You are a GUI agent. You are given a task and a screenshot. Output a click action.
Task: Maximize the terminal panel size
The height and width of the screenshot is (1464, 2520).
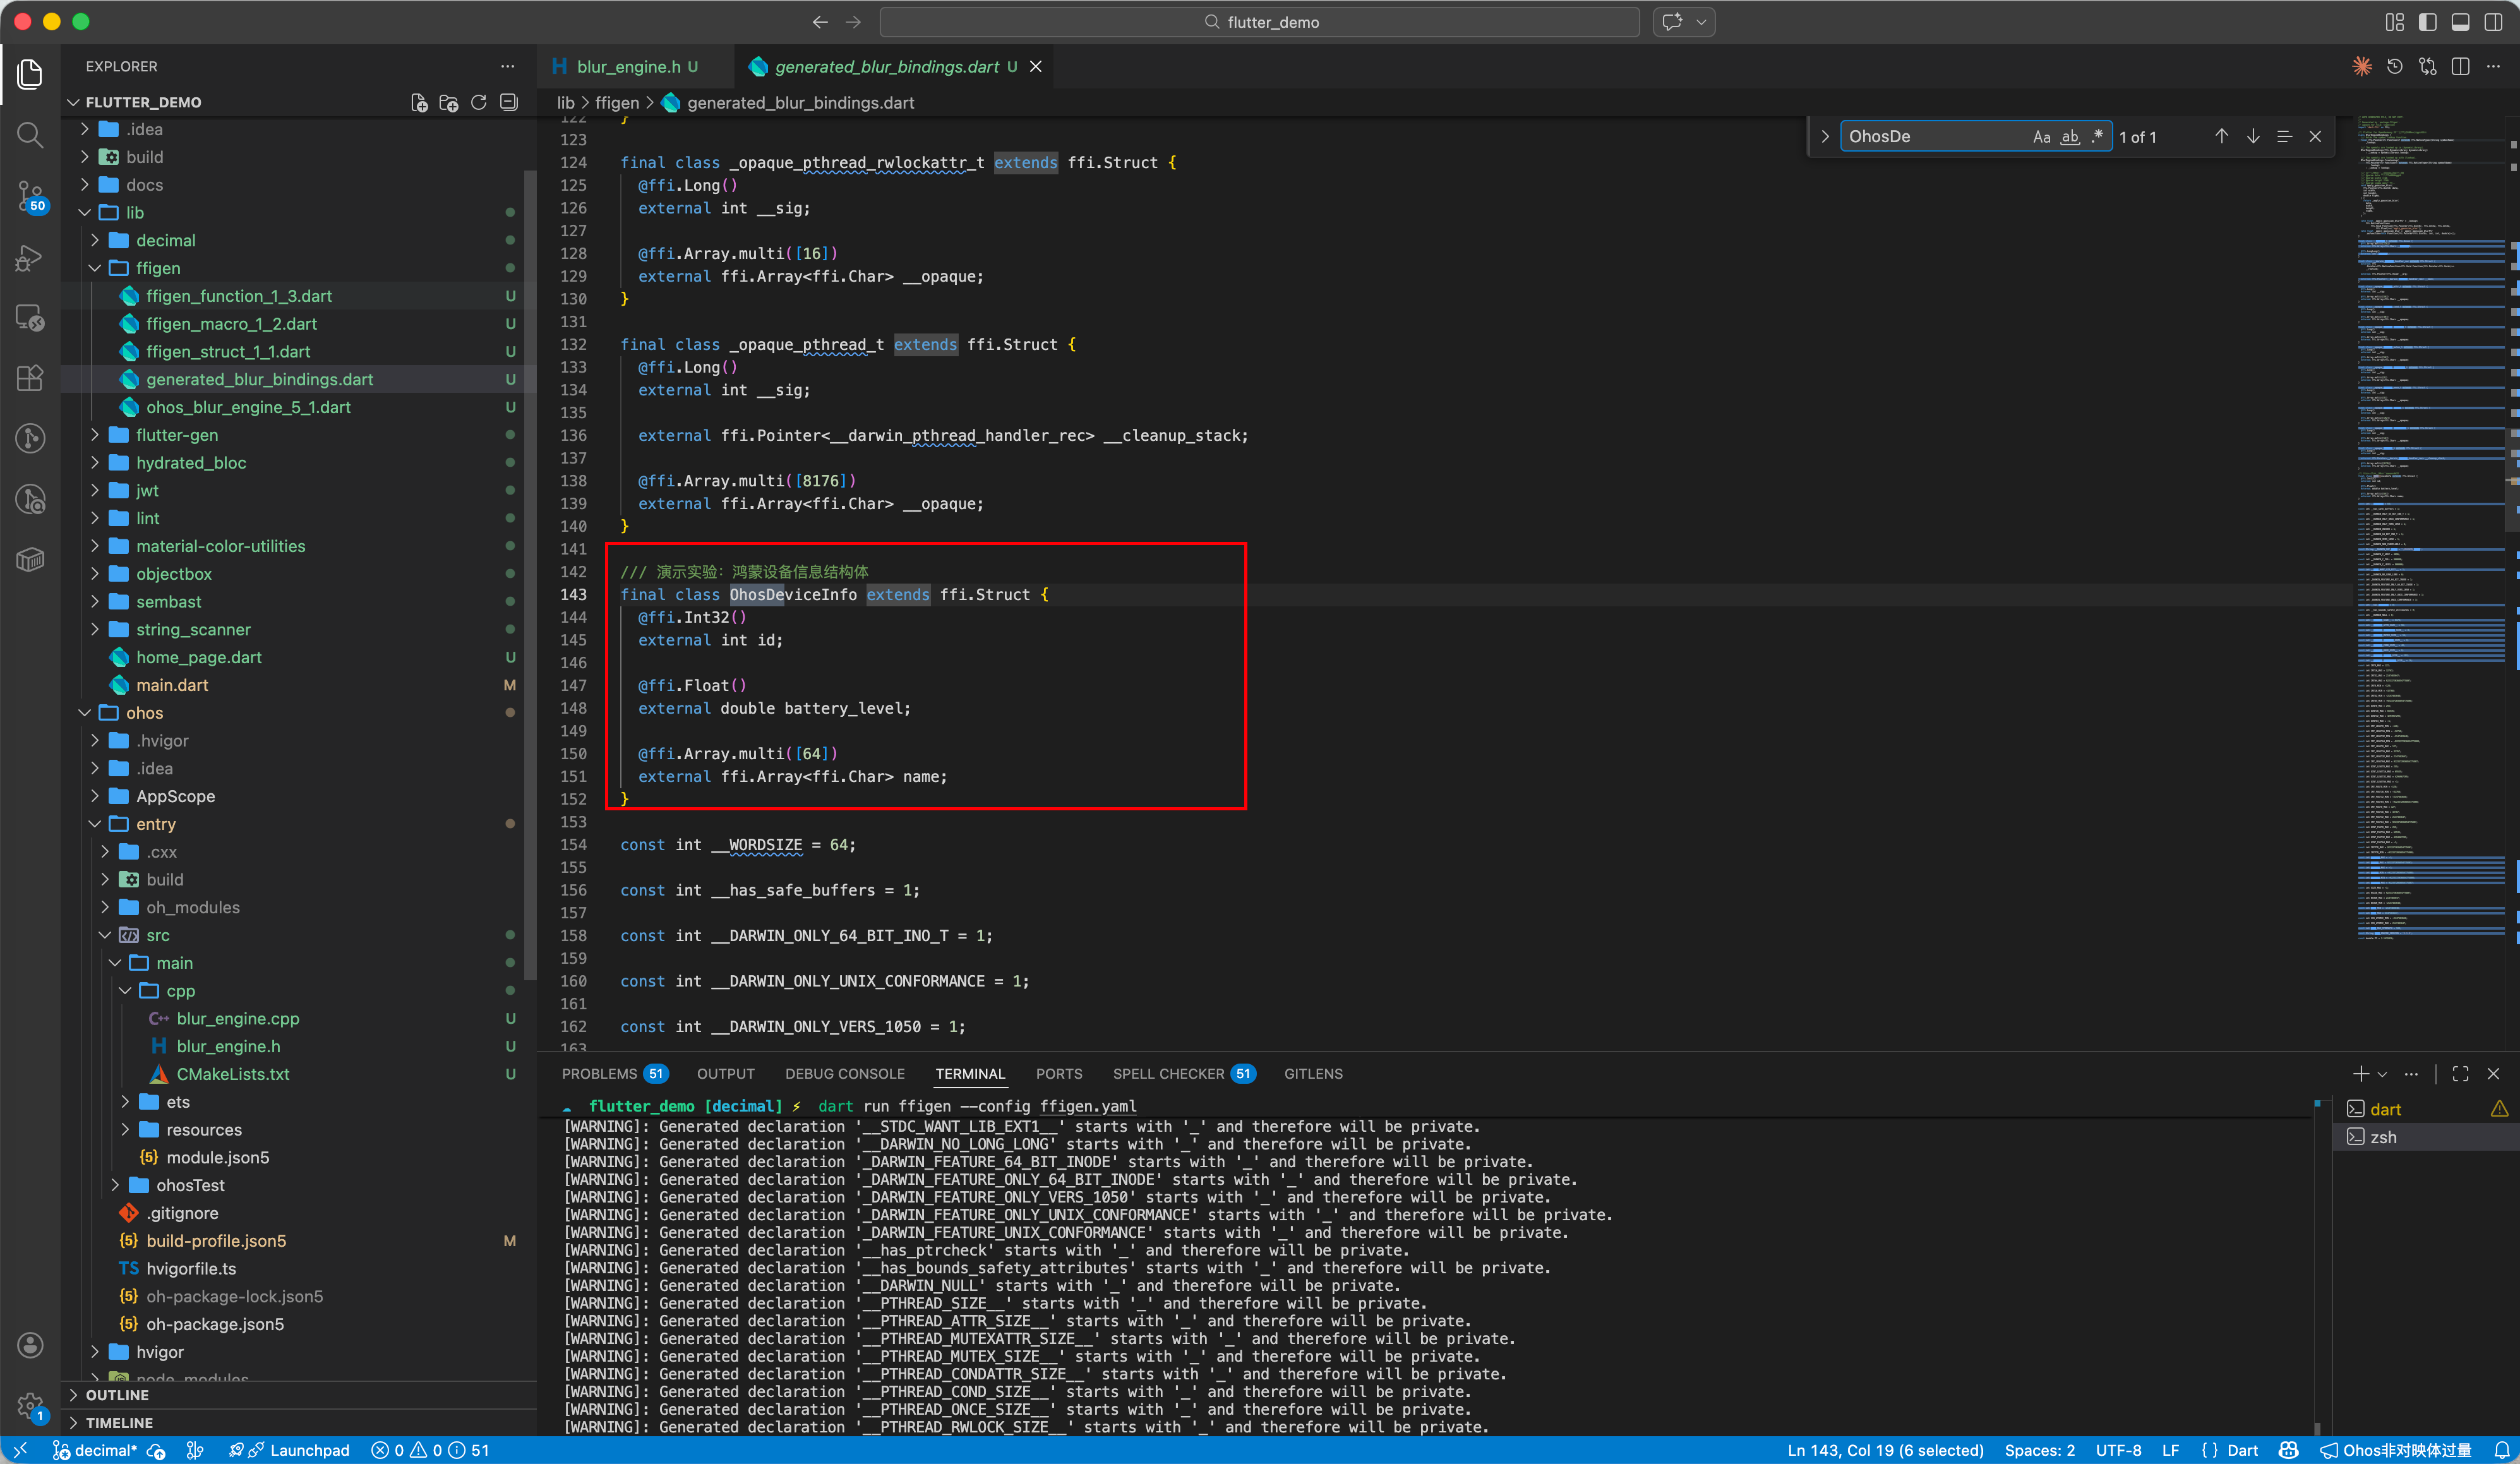coord(2460,1073)
